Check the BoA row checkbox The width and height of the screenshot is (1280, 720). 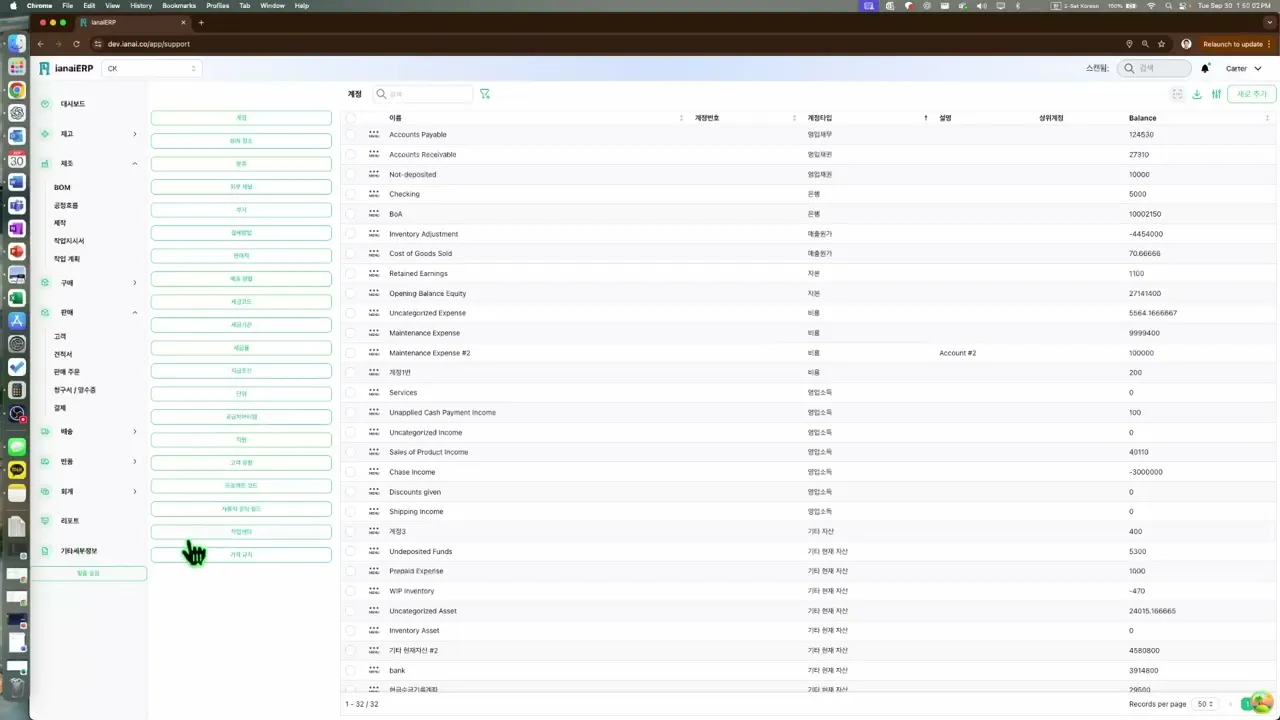click(351, 214)
